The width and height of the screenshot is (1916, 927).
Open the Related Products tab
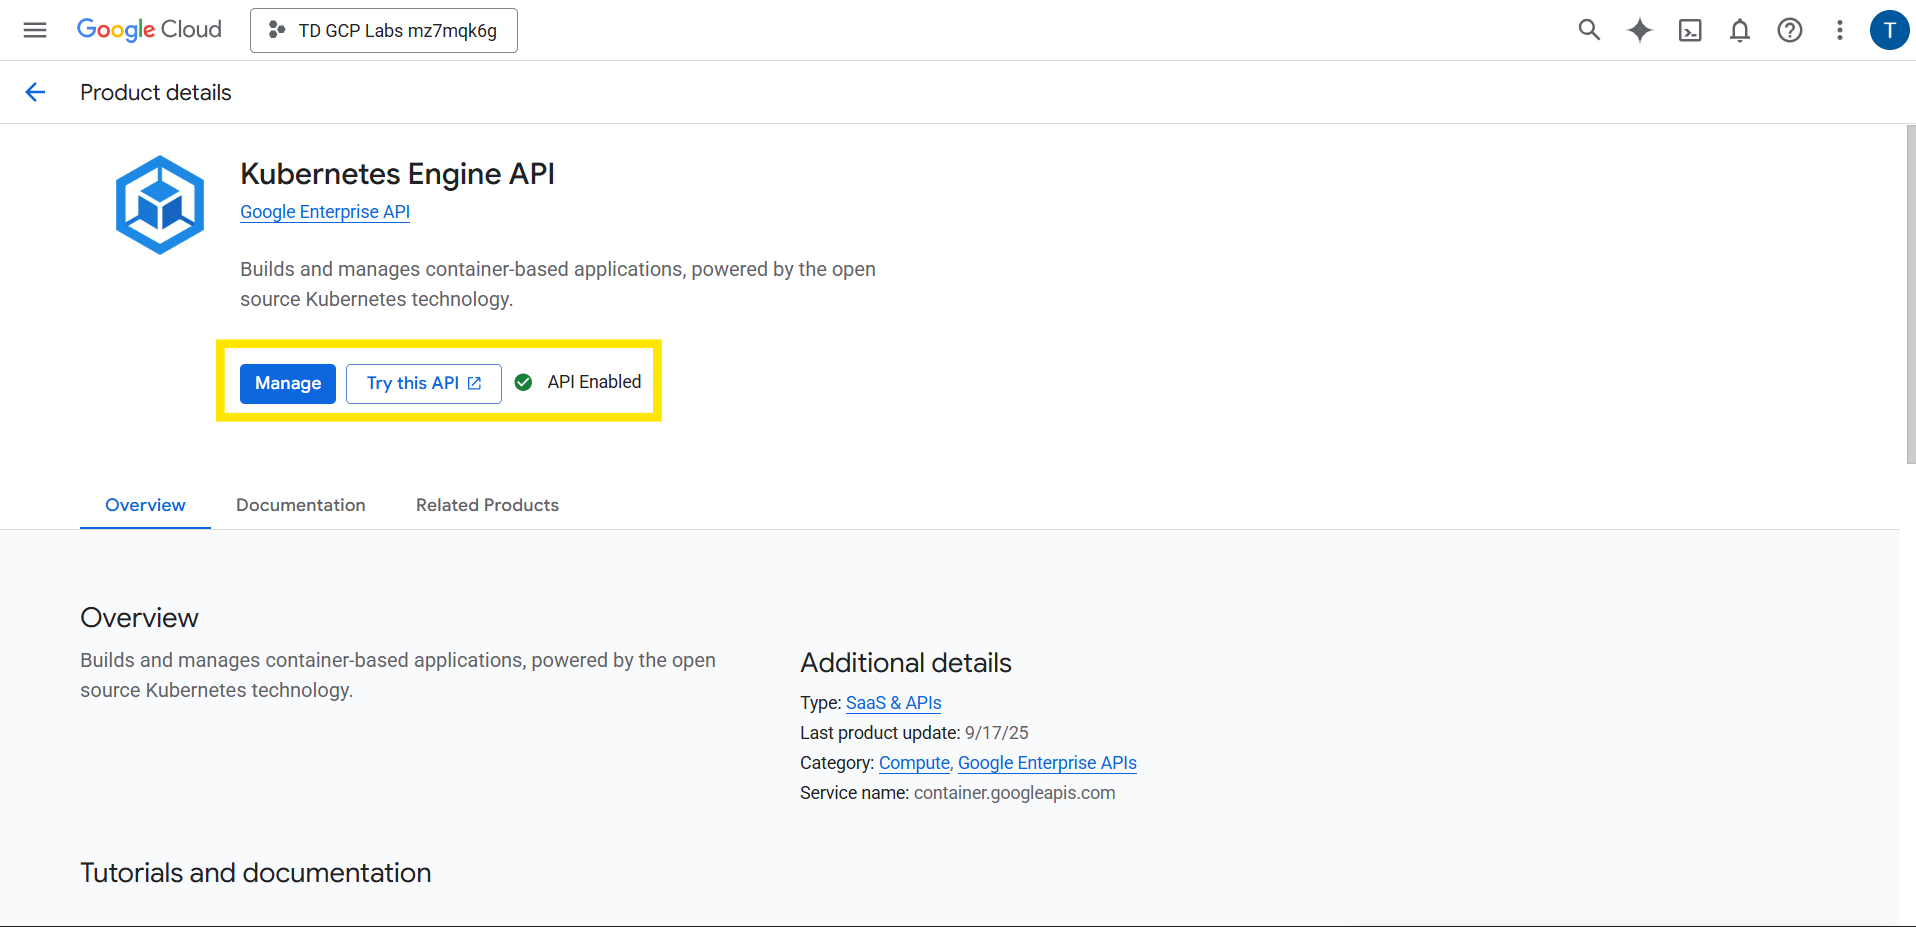[x=487, y=505]
